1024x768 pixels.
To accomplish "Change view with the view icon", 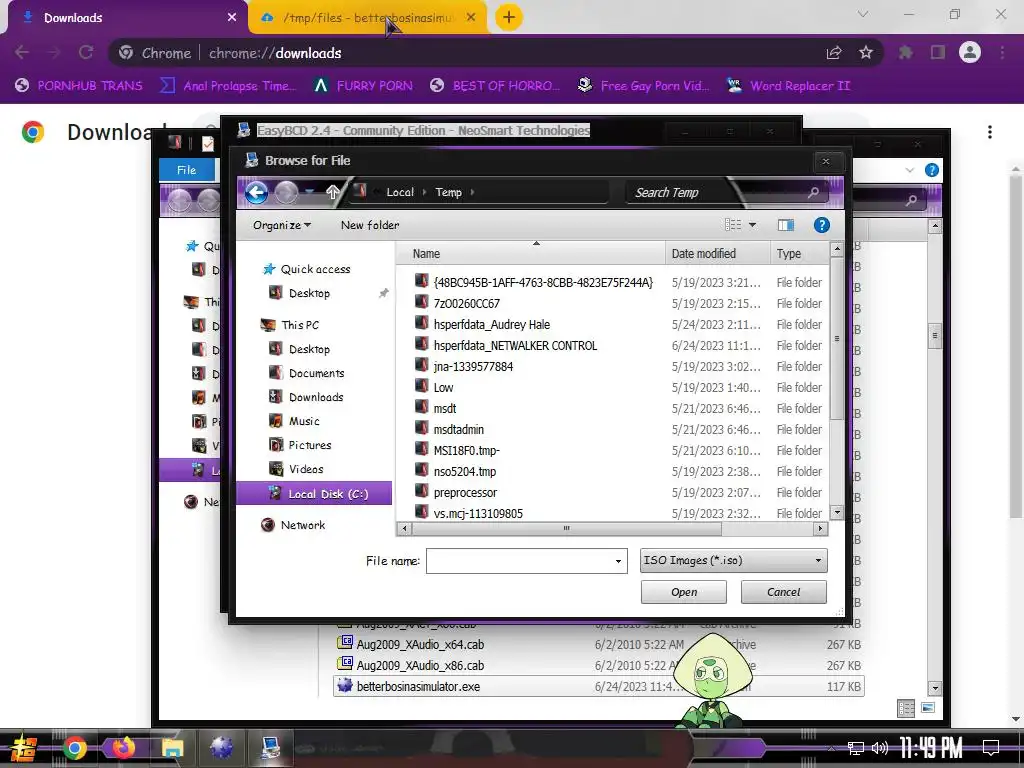I will [x=733, y=225].
